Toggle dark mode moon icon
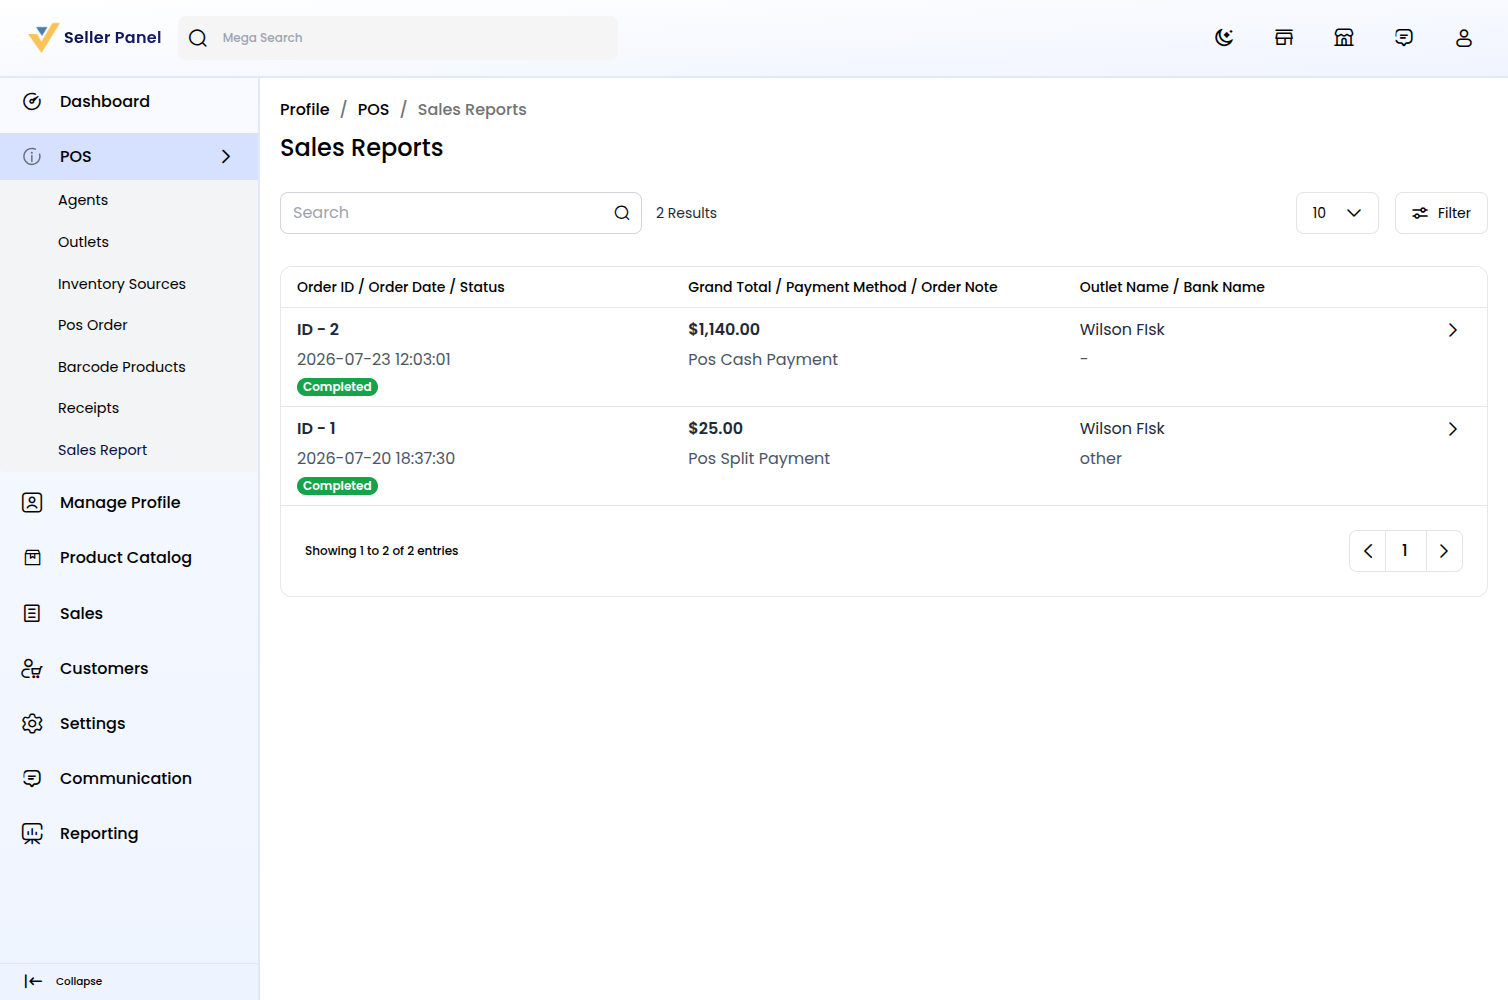Viewport: 1508px width, 1000px height. point(1224,38)
